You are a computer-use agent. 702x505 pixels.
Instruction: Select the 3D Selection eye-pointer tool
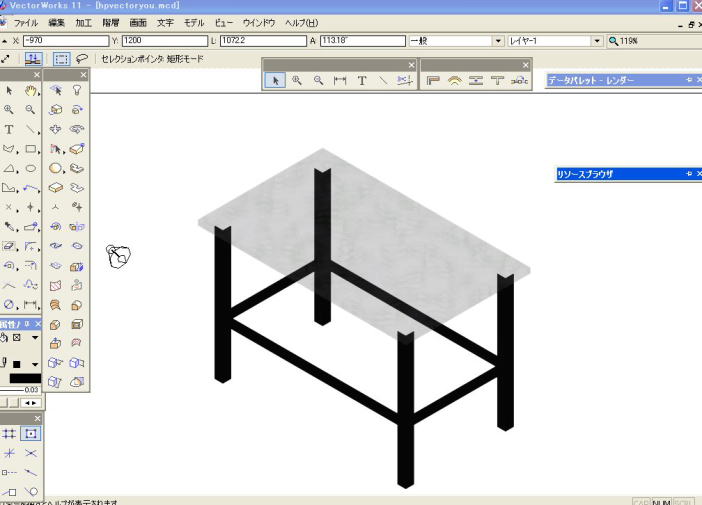pyautogui.click(x=55, y=90)
